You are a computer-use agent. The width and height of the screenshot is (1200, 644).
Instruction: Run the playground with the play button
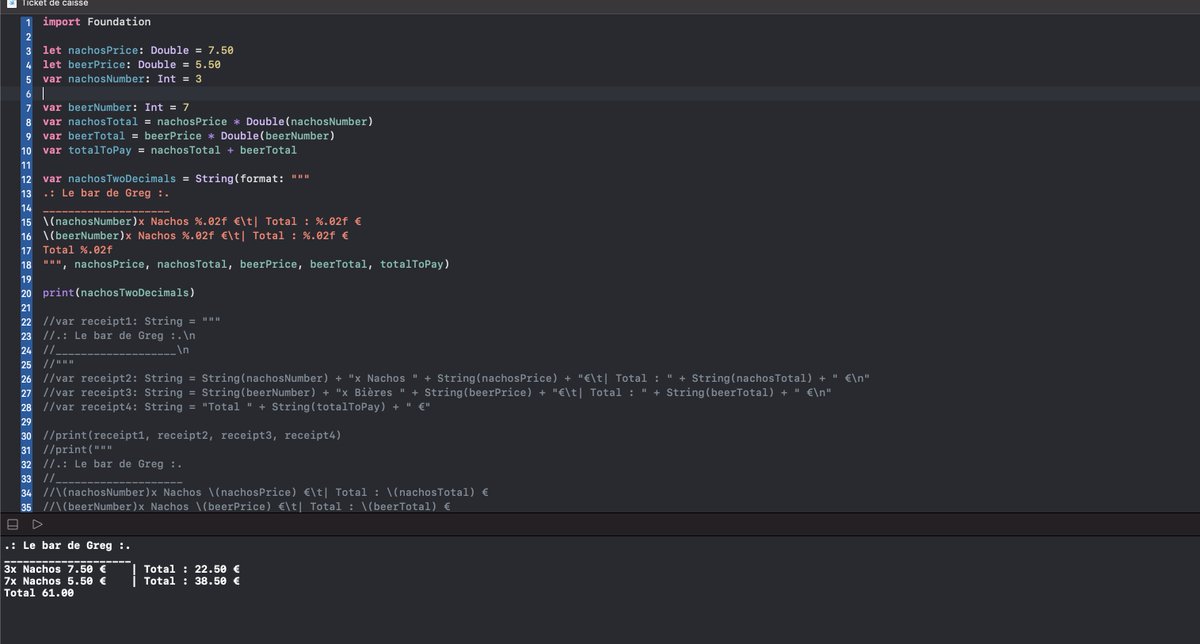pyautogui.click(x=38, y=524)
